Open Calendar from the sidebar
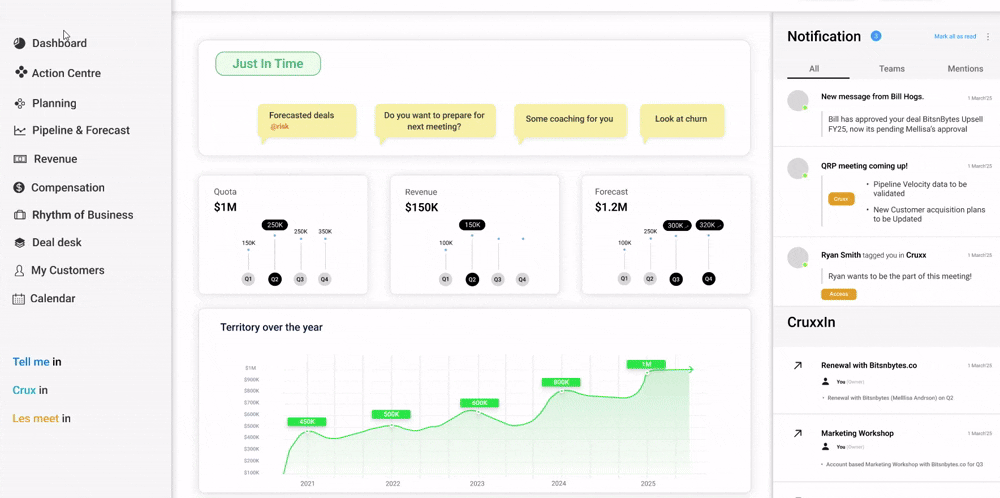1000x498 pixels. tap(53, 298)
